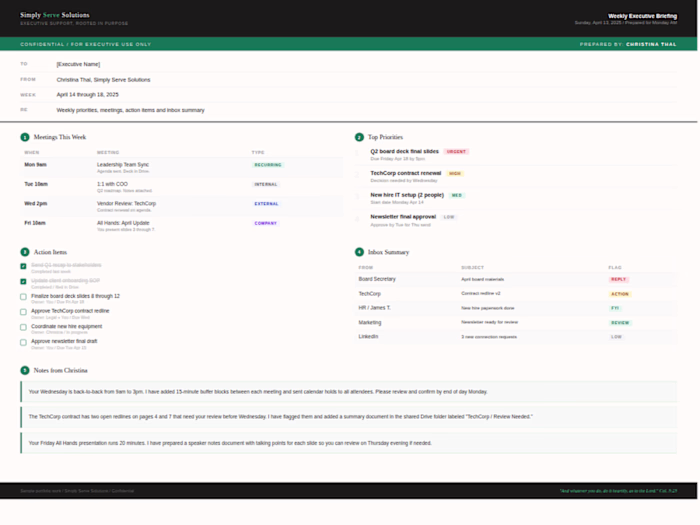The height and width of the screenshot is (525, 700).
Task: Click the LOW tag on Newsletter final approval
Action: coord(449,217)
